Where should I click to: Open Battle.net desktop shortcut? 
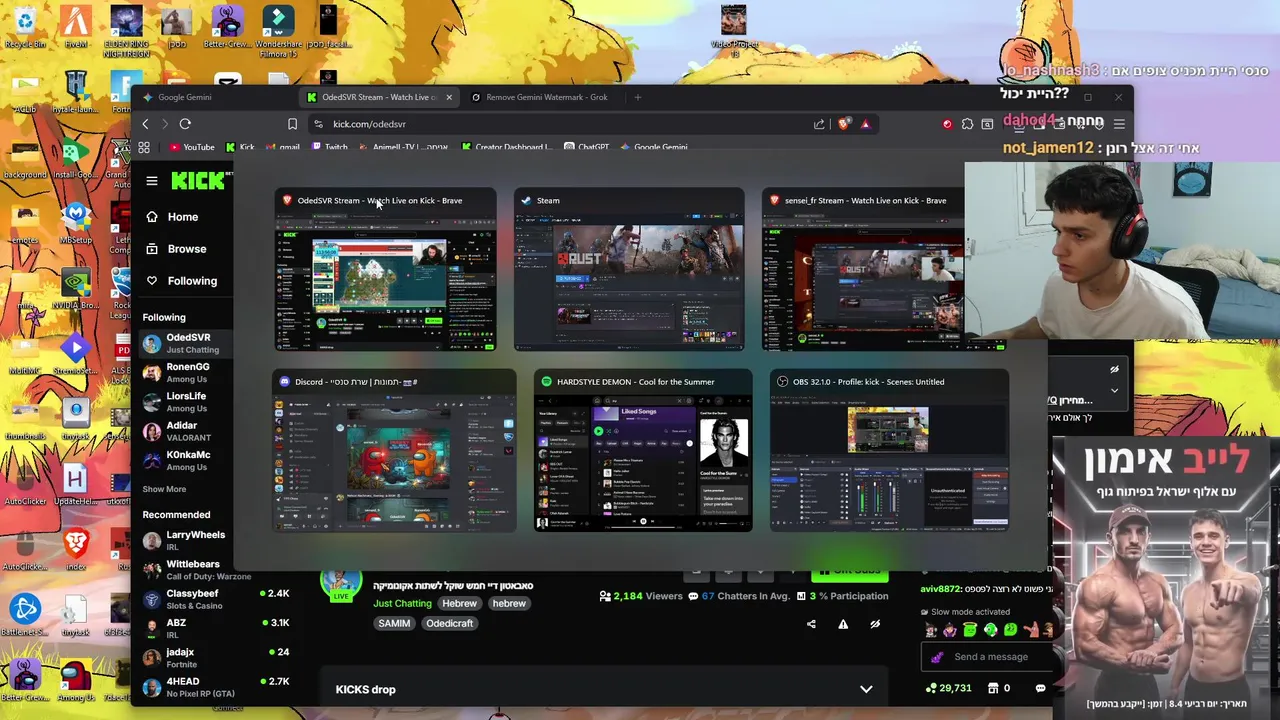click(25, 613)
